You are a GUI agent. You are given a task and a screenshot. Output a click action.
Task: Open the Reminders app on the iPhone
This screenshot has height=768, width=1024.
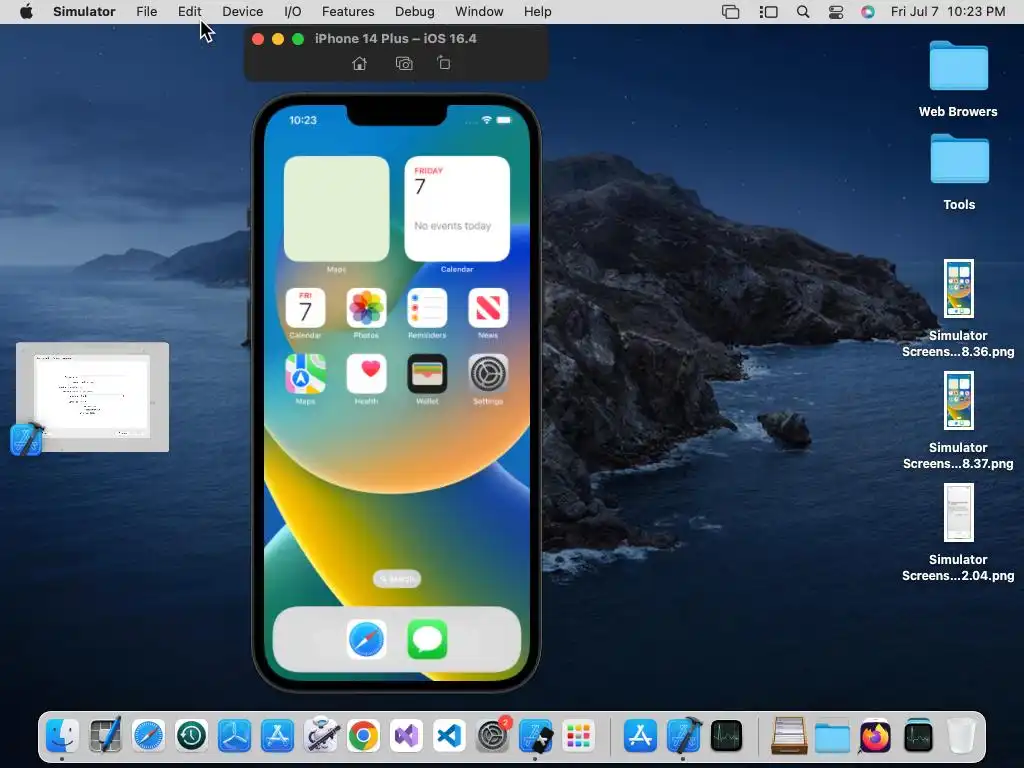tap(427, 308)
